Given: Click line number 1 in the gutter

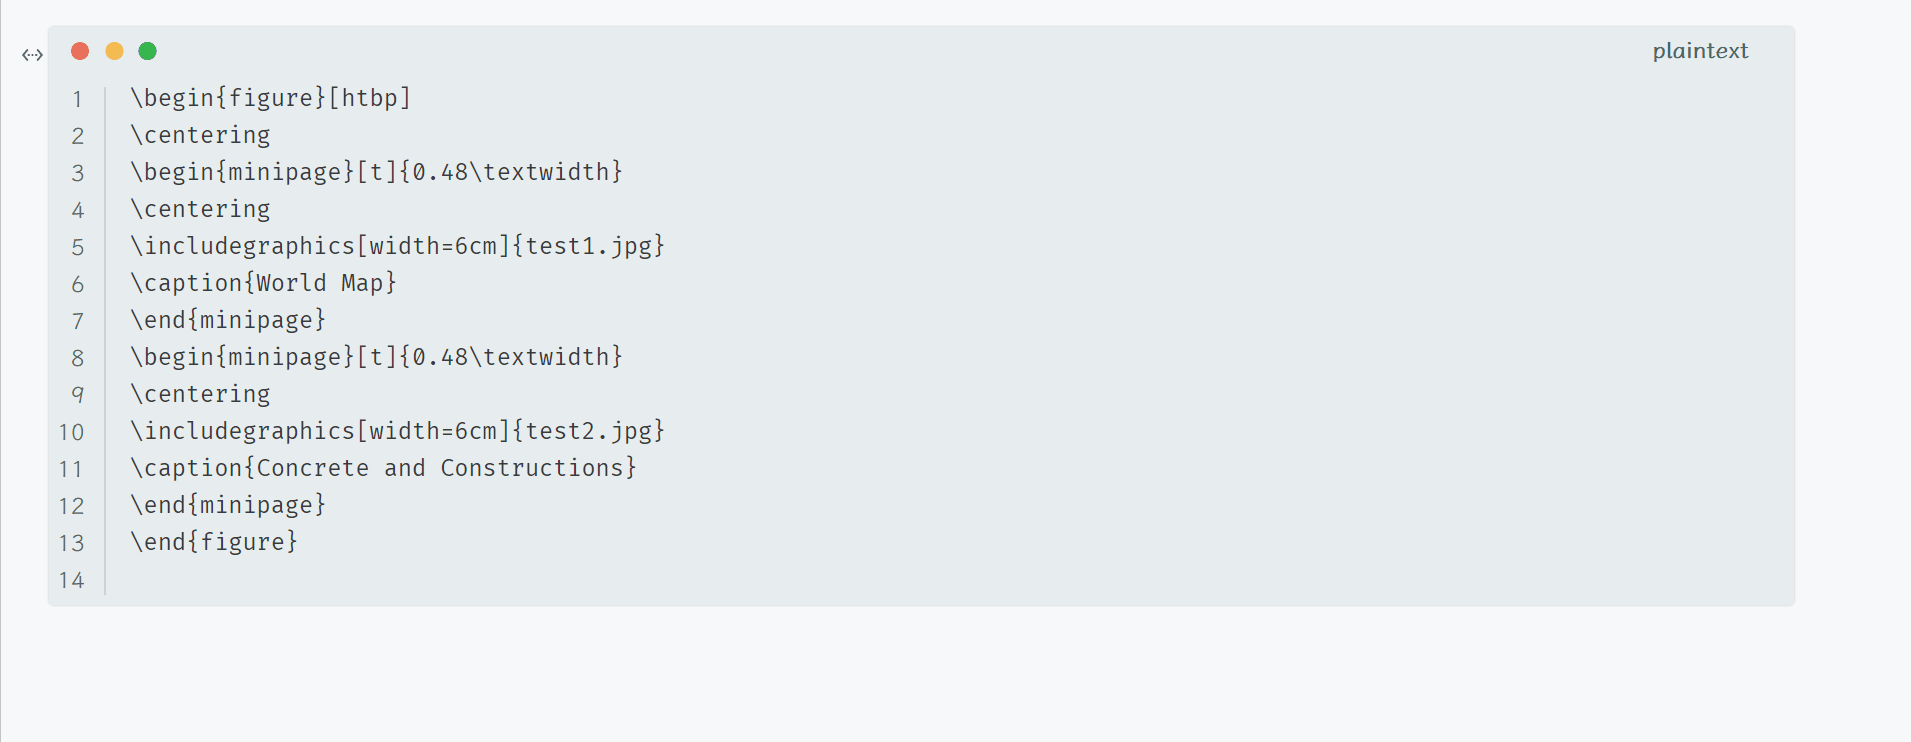Looking at the screenshot, I should [x=77, y=99].
